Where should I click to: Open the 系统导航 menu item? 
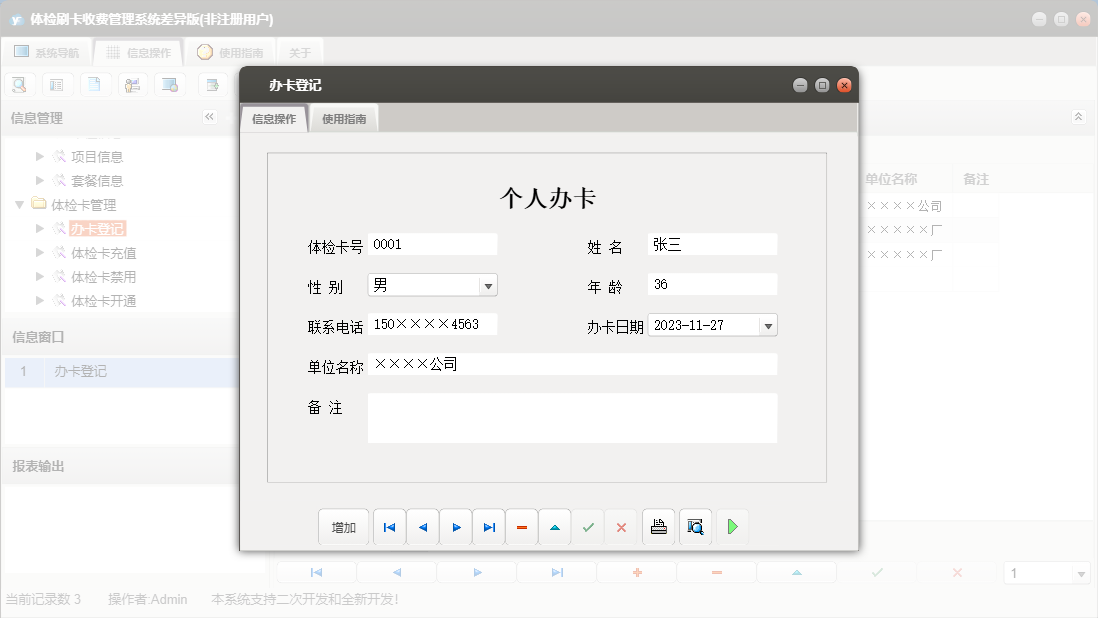tap(44, 51)
